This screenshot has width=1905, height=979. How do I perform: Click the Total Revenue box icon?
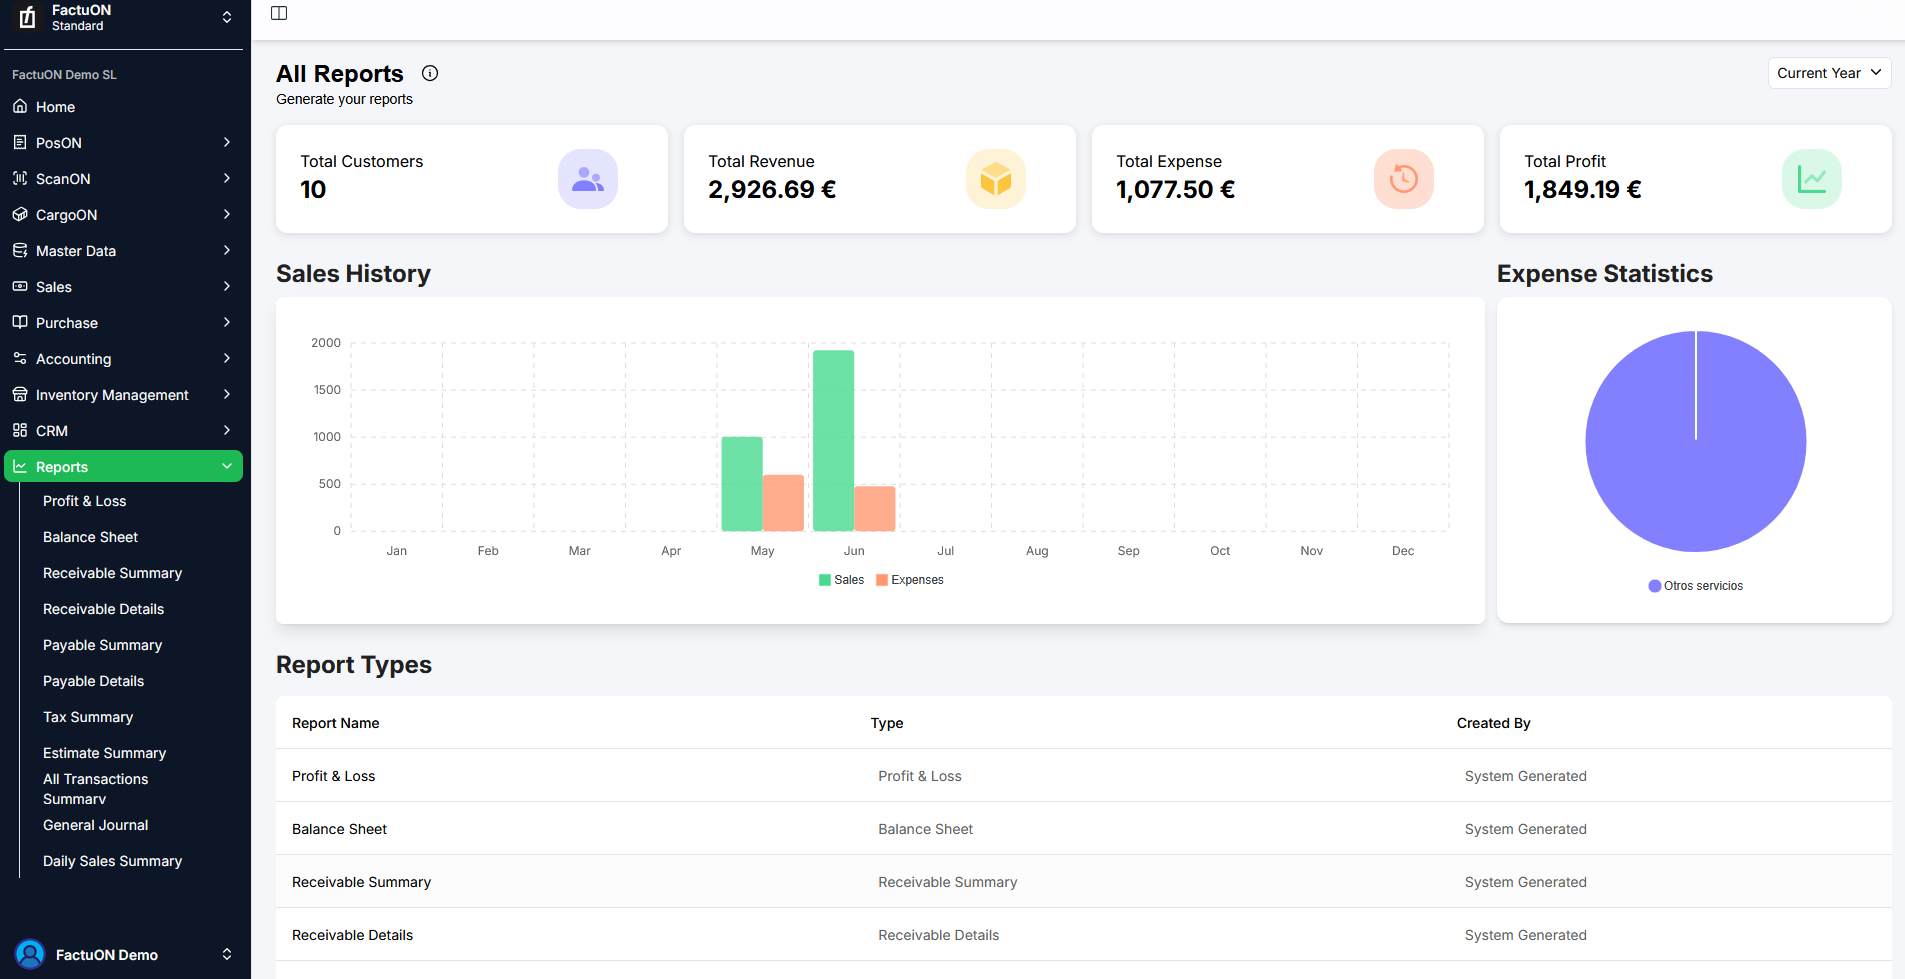(996, 179)
